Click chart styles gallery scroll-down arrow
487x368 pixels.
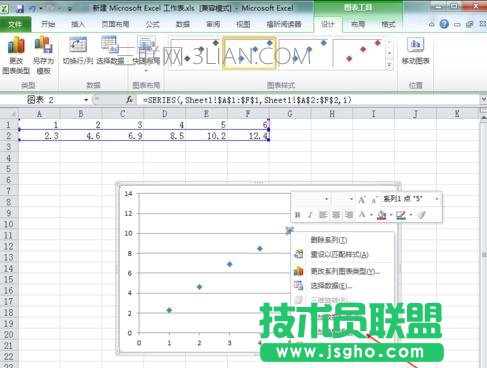pos(389,53)
